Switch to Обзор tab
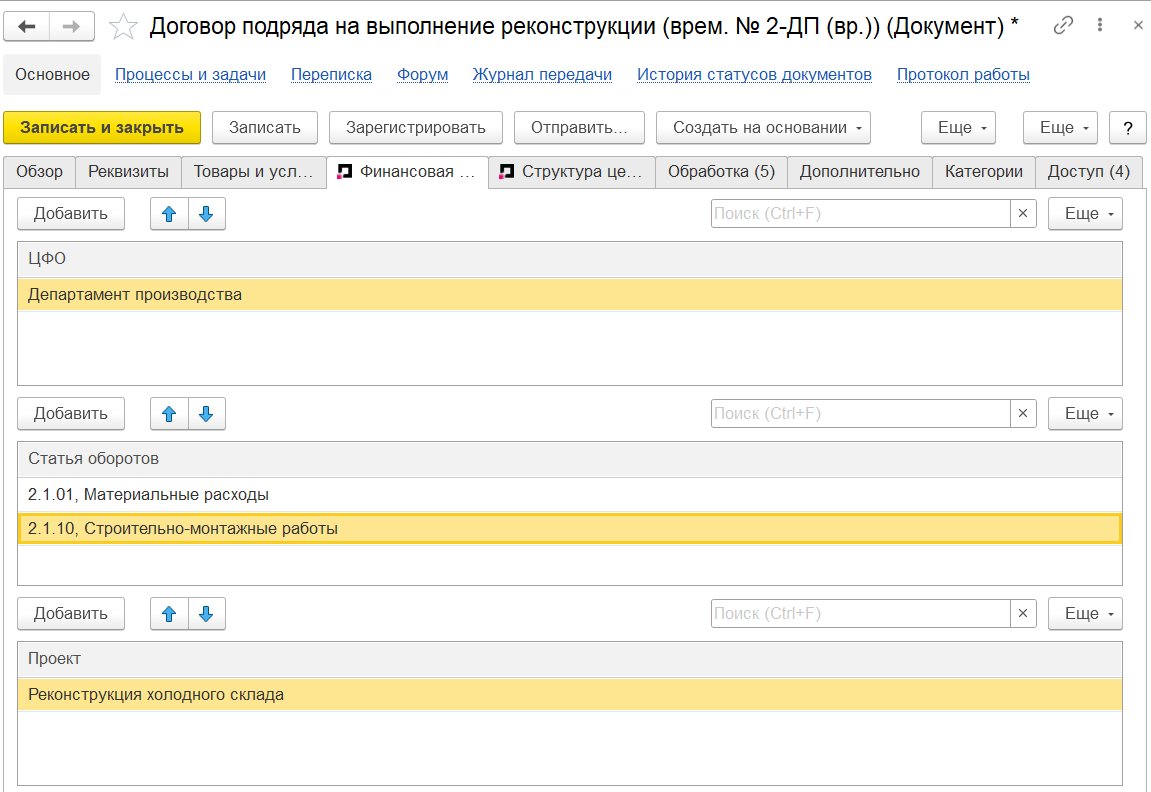1151x792 pixels. (40, 172)
